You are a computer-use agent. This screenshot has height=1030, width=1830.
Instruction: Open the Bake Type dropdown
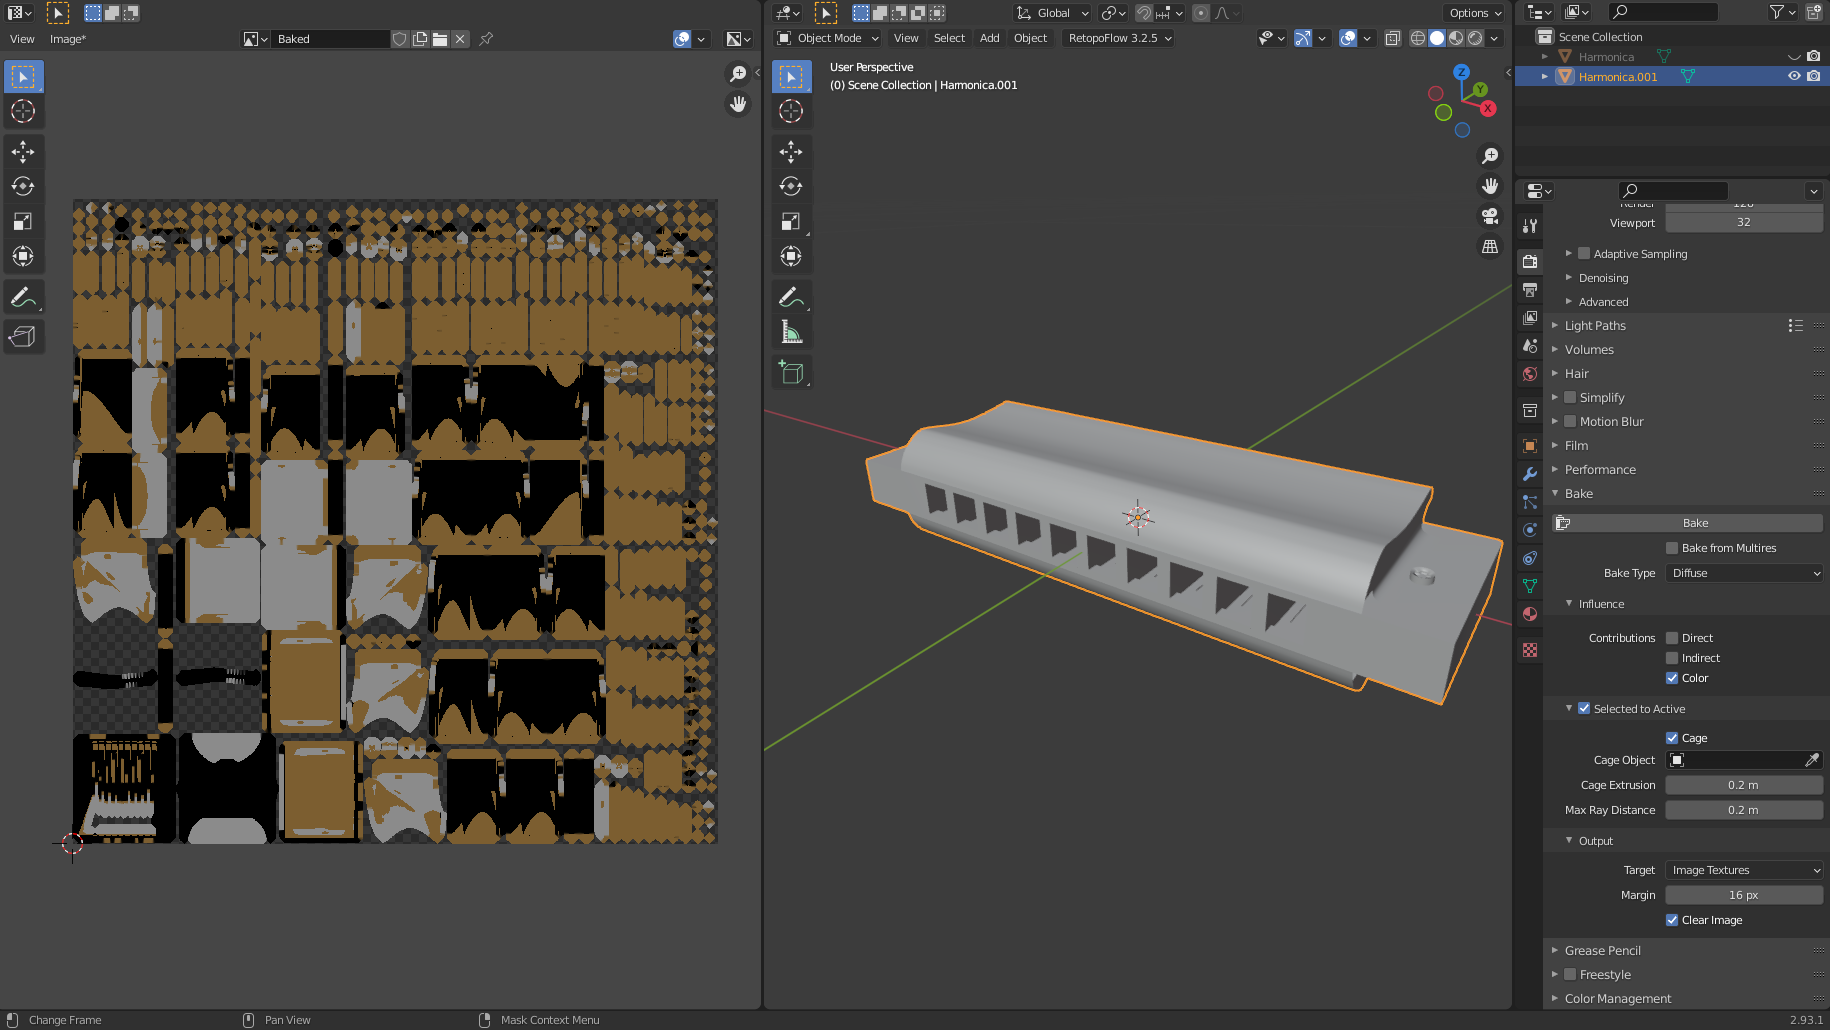point(1744,573)
